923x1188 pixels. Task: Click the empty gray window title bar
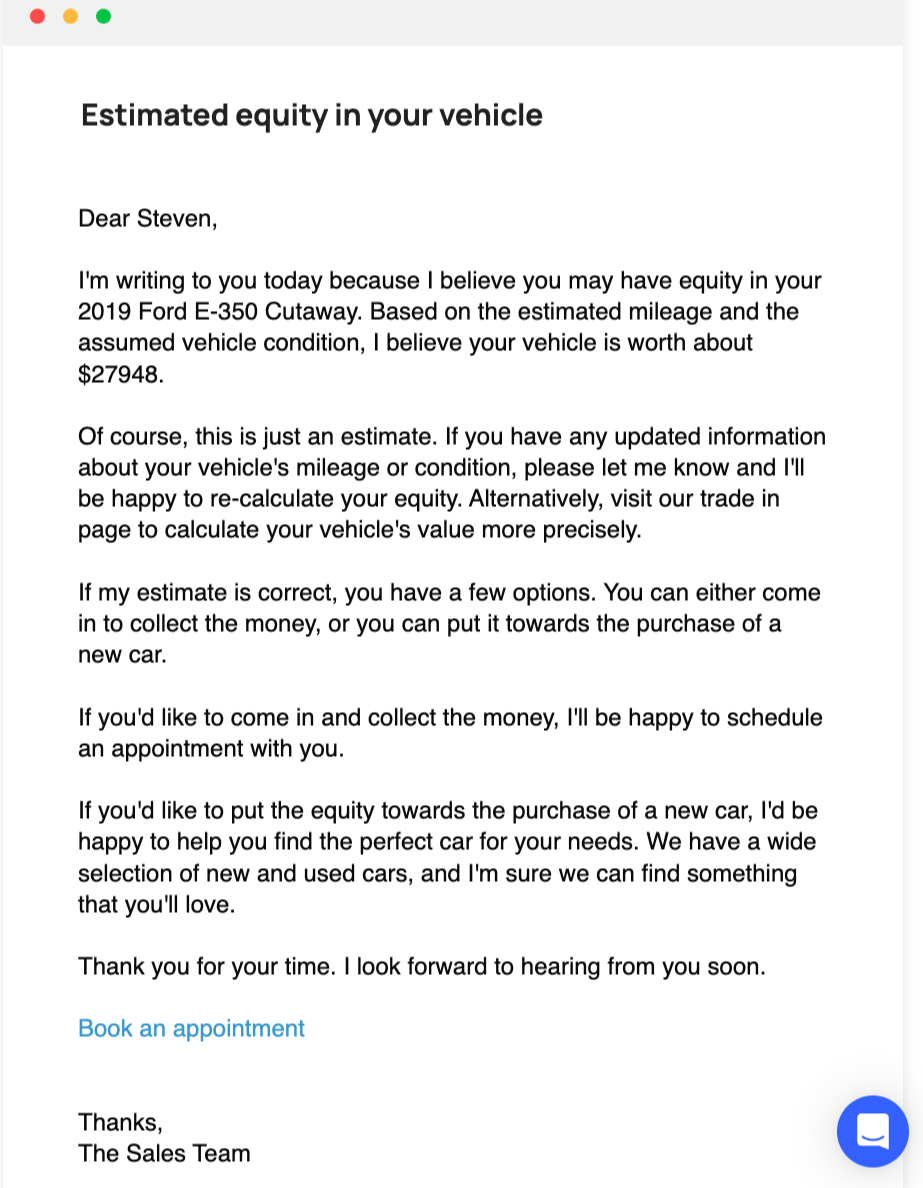[x=500, y=18]
